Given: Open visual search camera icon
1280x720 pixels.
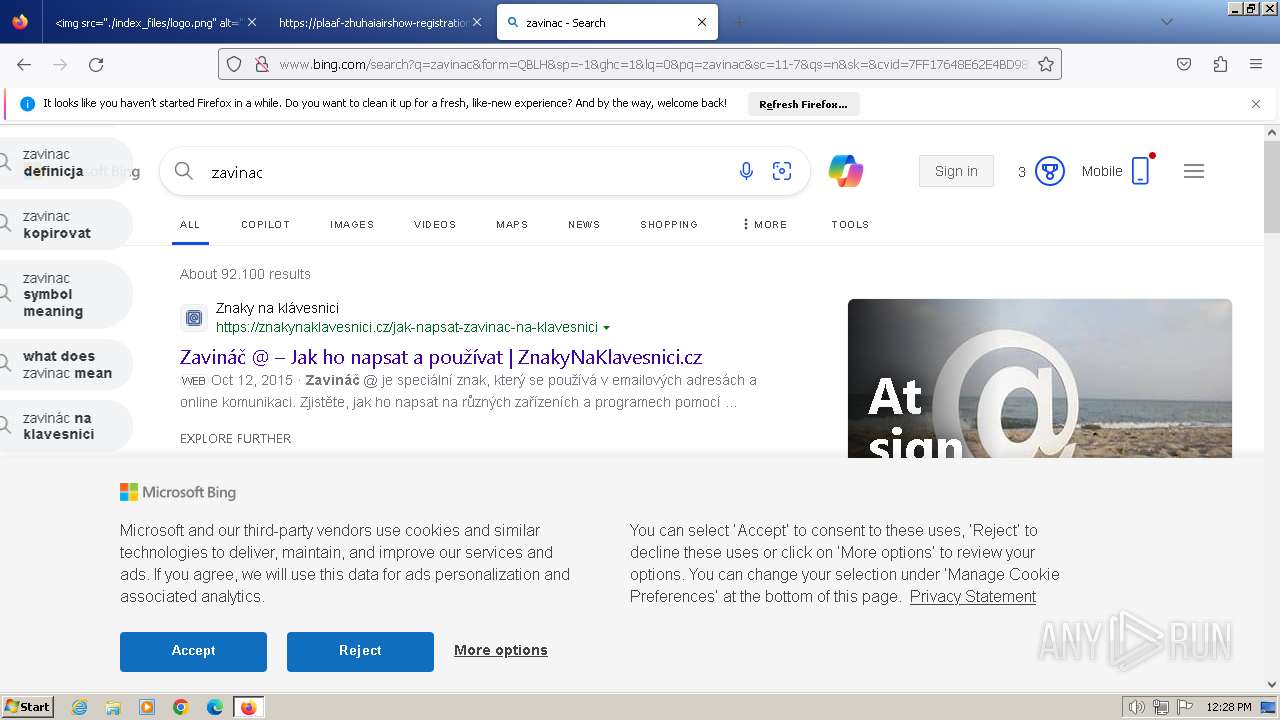Looking at the screenshot, I should pos(782,171).
